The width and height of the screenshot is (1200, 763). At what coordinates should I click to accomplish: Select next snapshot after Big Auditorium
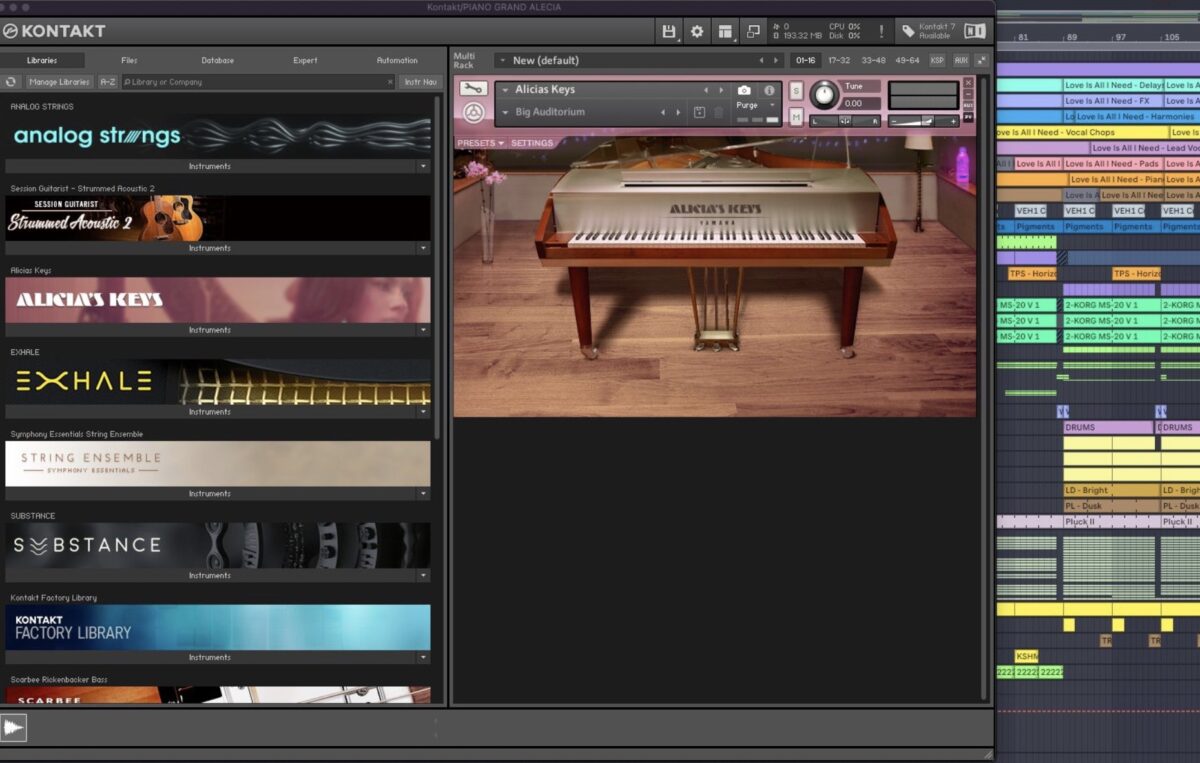(x=678, y=112)
